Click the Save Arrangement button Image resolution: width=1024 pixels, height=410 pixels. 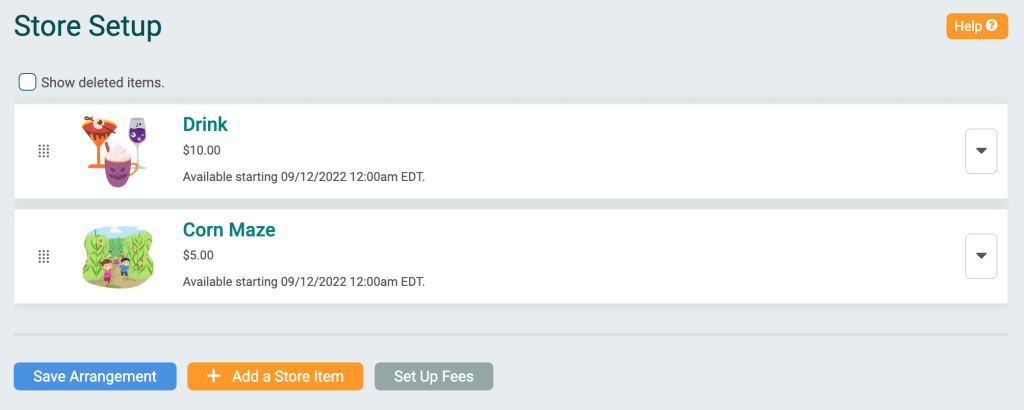point(95,377)
